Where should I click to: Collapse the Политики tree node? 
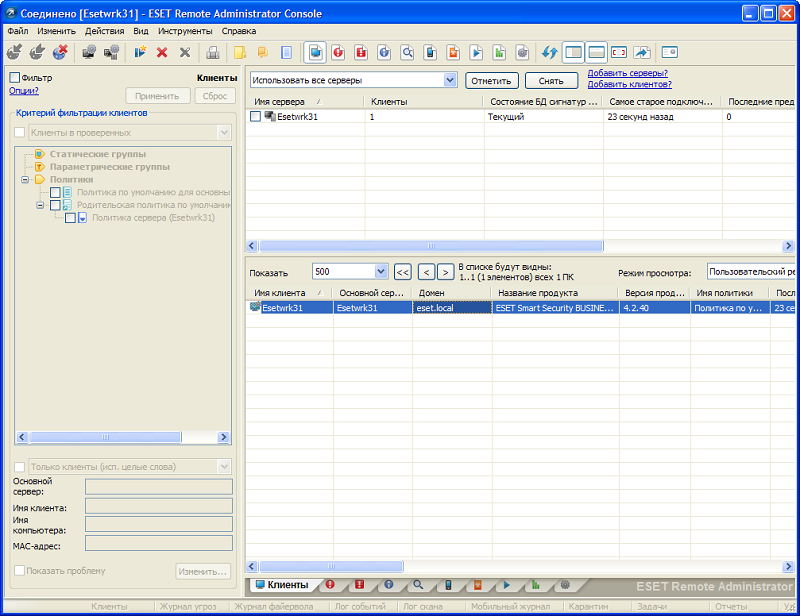[25, 180]
